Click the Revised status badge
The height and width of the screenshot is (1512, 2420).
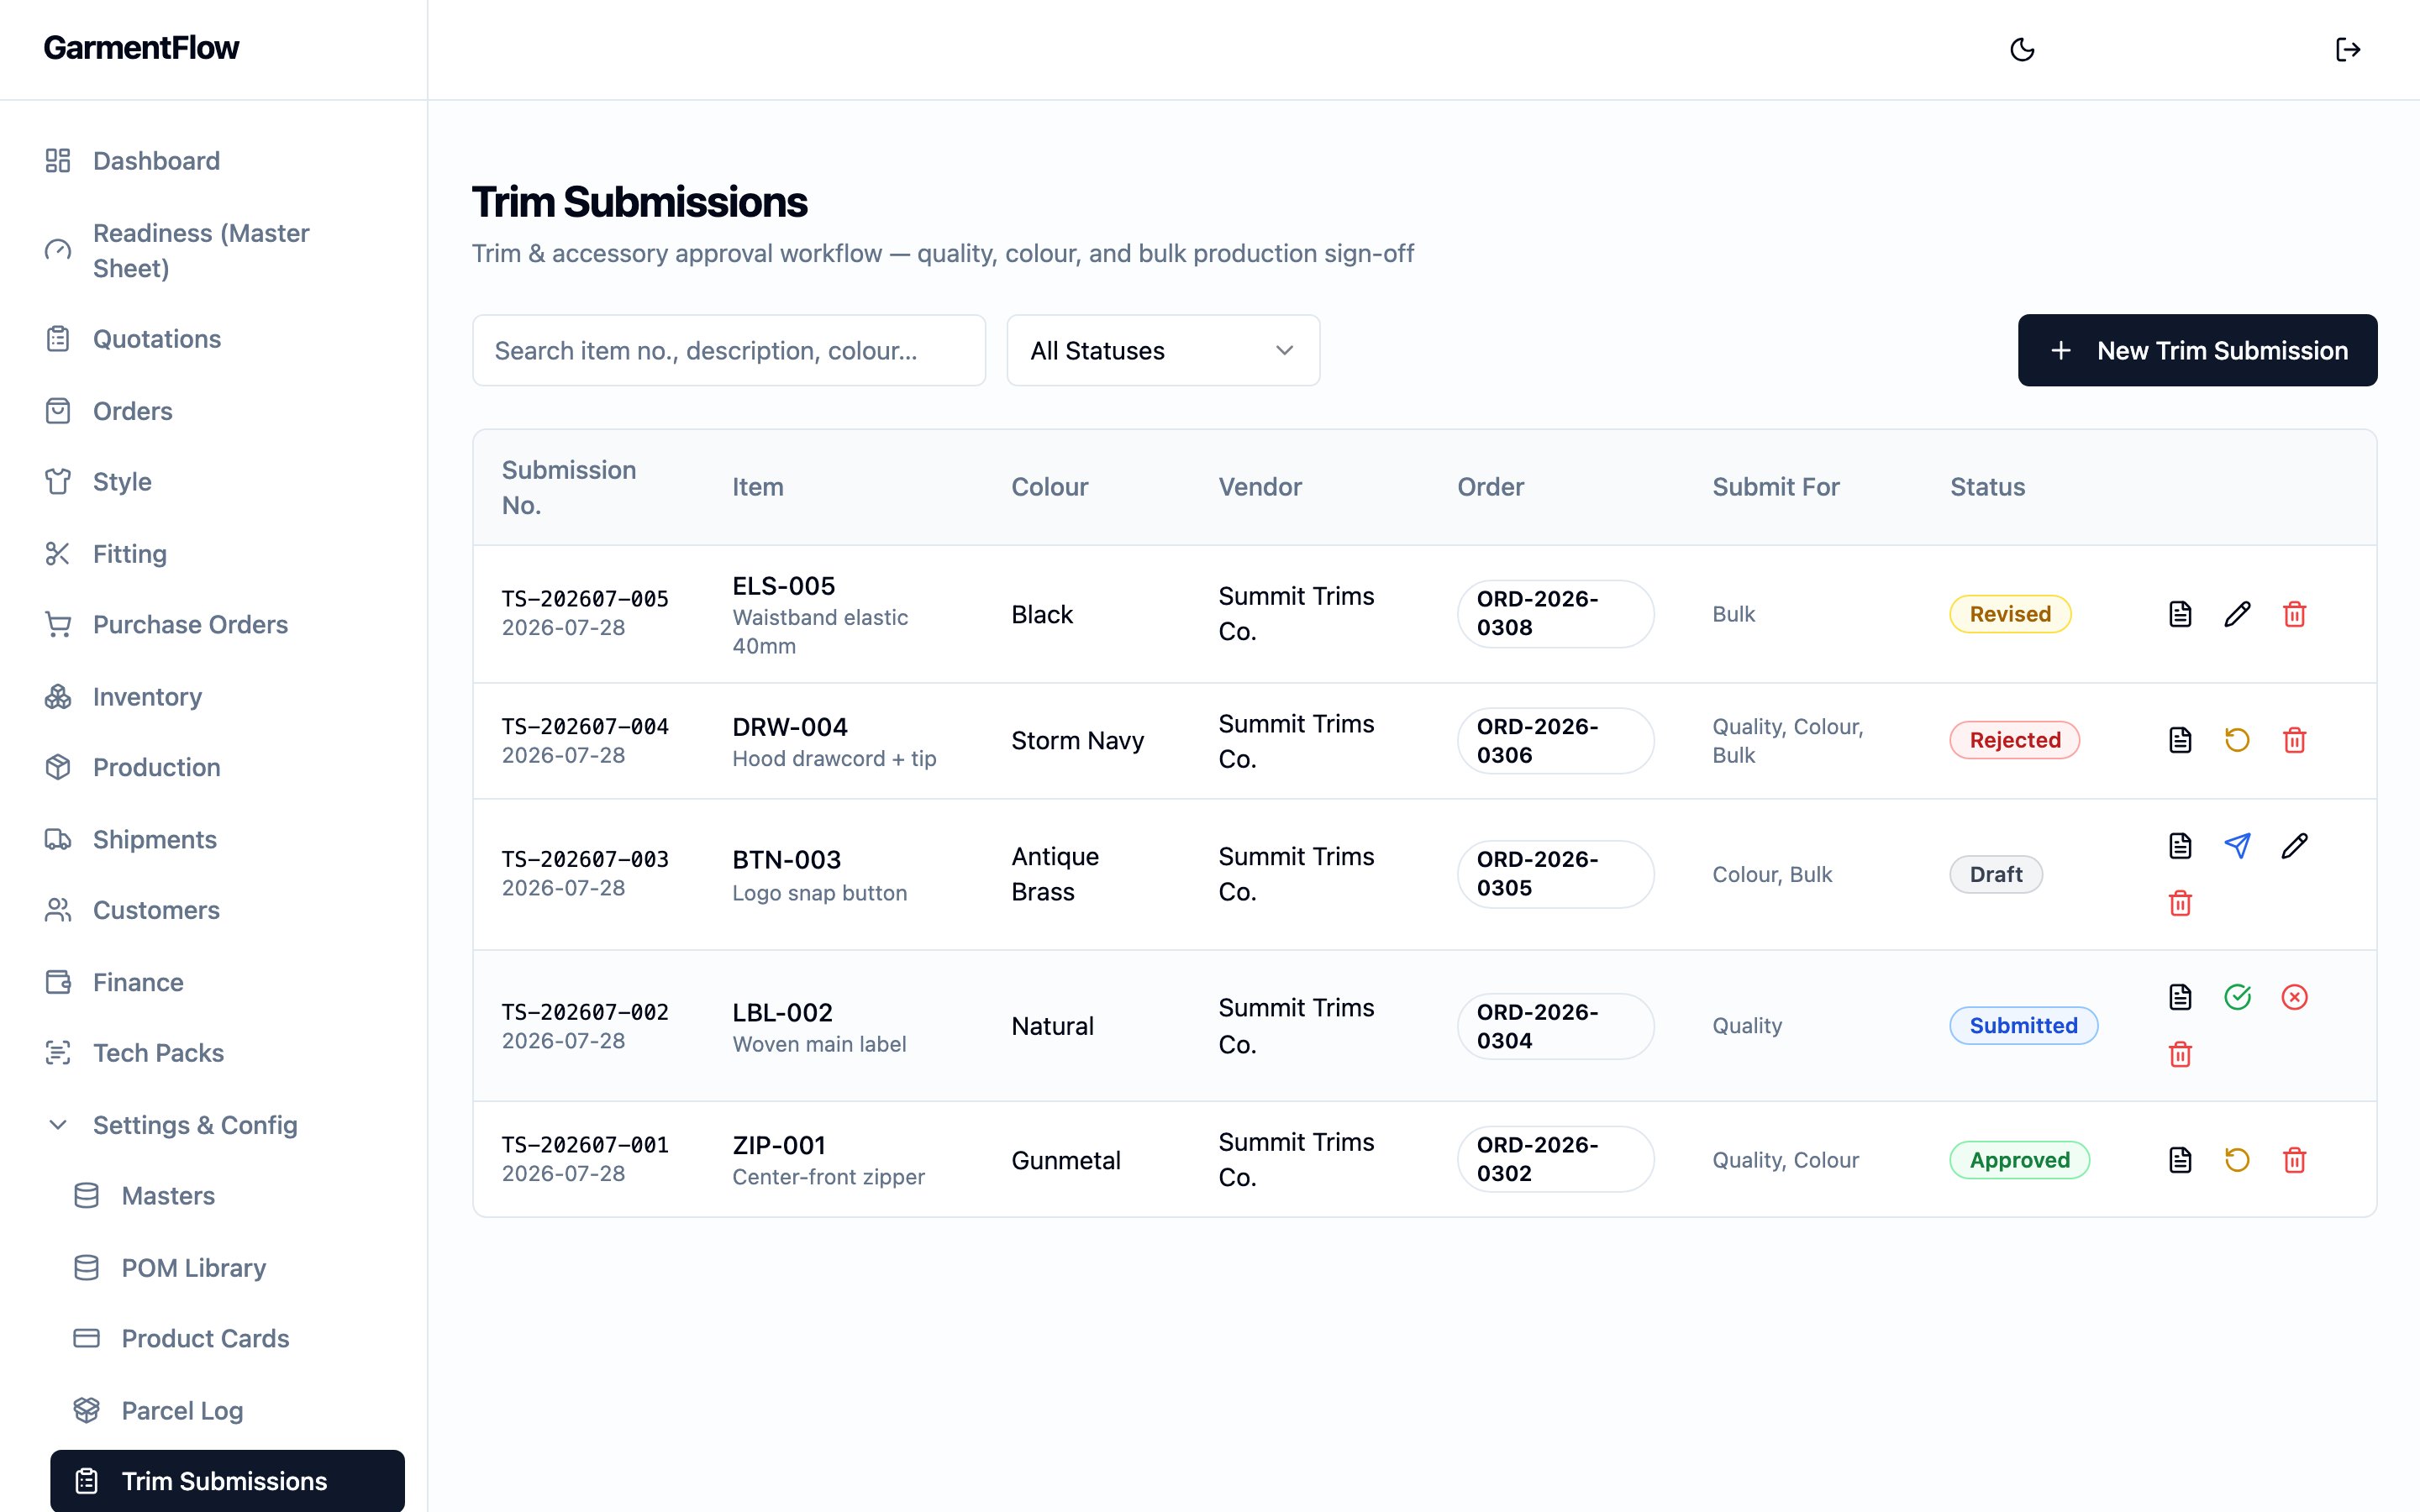click(2010, 614)
